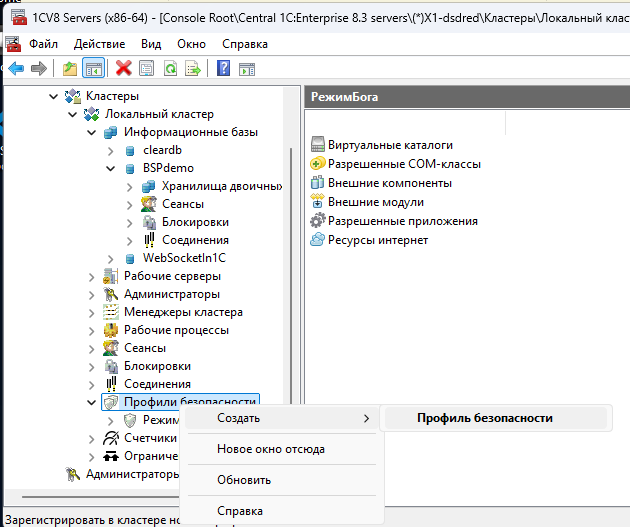
Task: Click the cleardb database icon
Action: pos(130,151)
